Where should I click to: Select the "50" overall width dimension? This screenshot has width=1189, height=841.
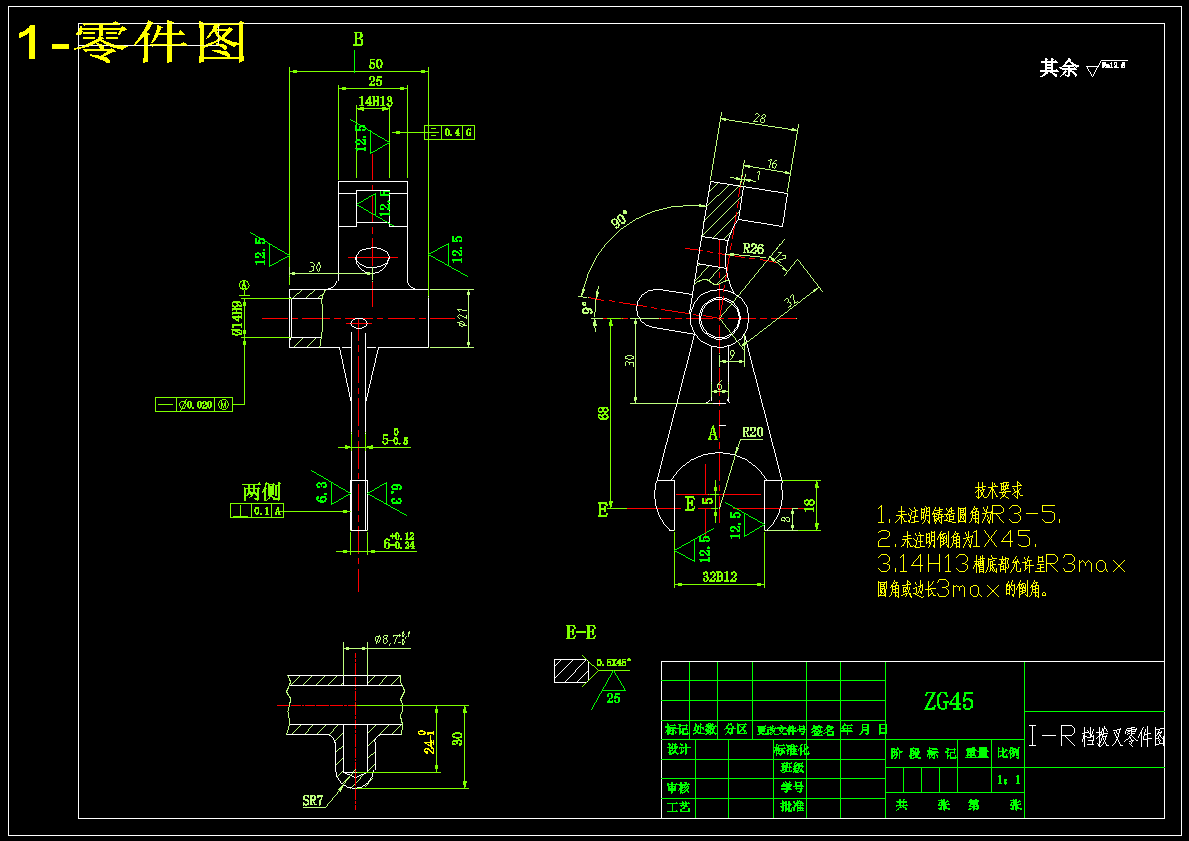(x=375, y=64)
